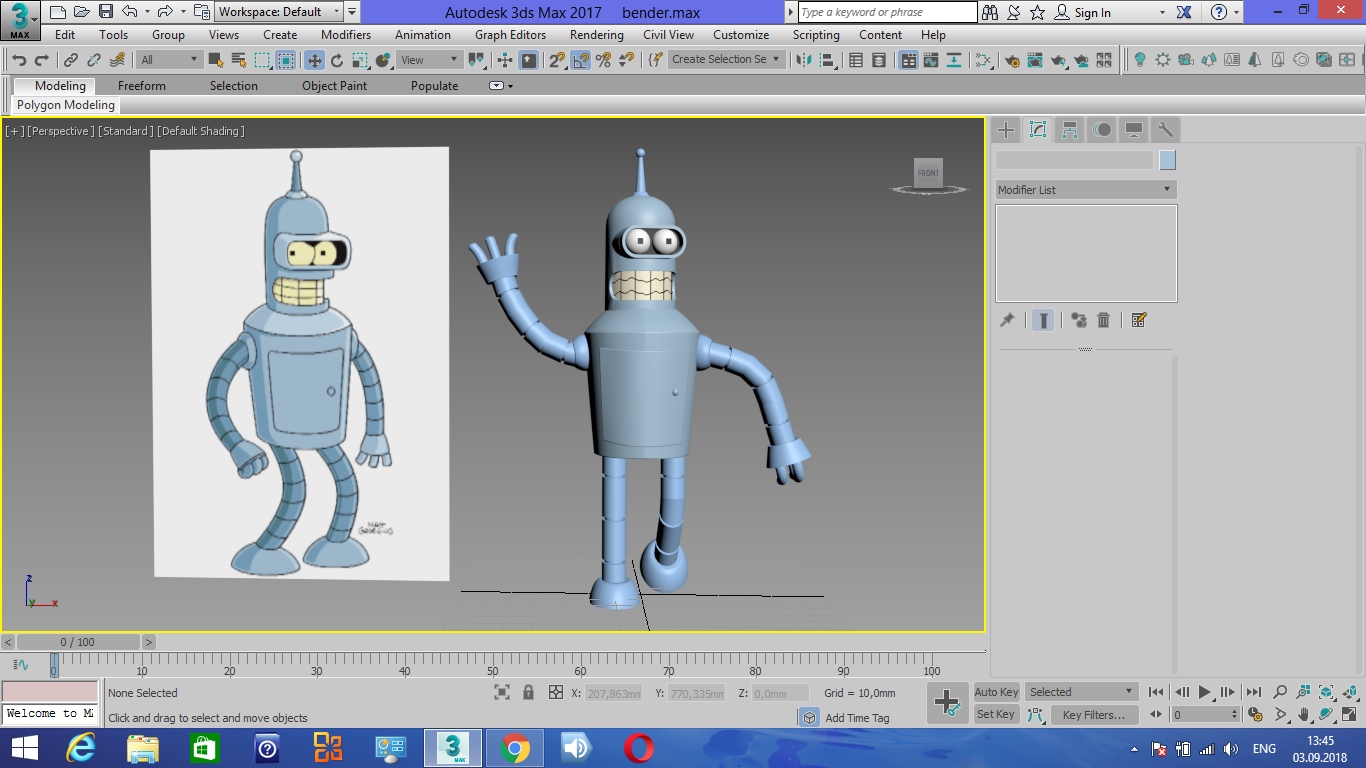Toggle Pin Stack in Modify panel
This screenshot has width=1366, height=768.
click(1007, 320)
